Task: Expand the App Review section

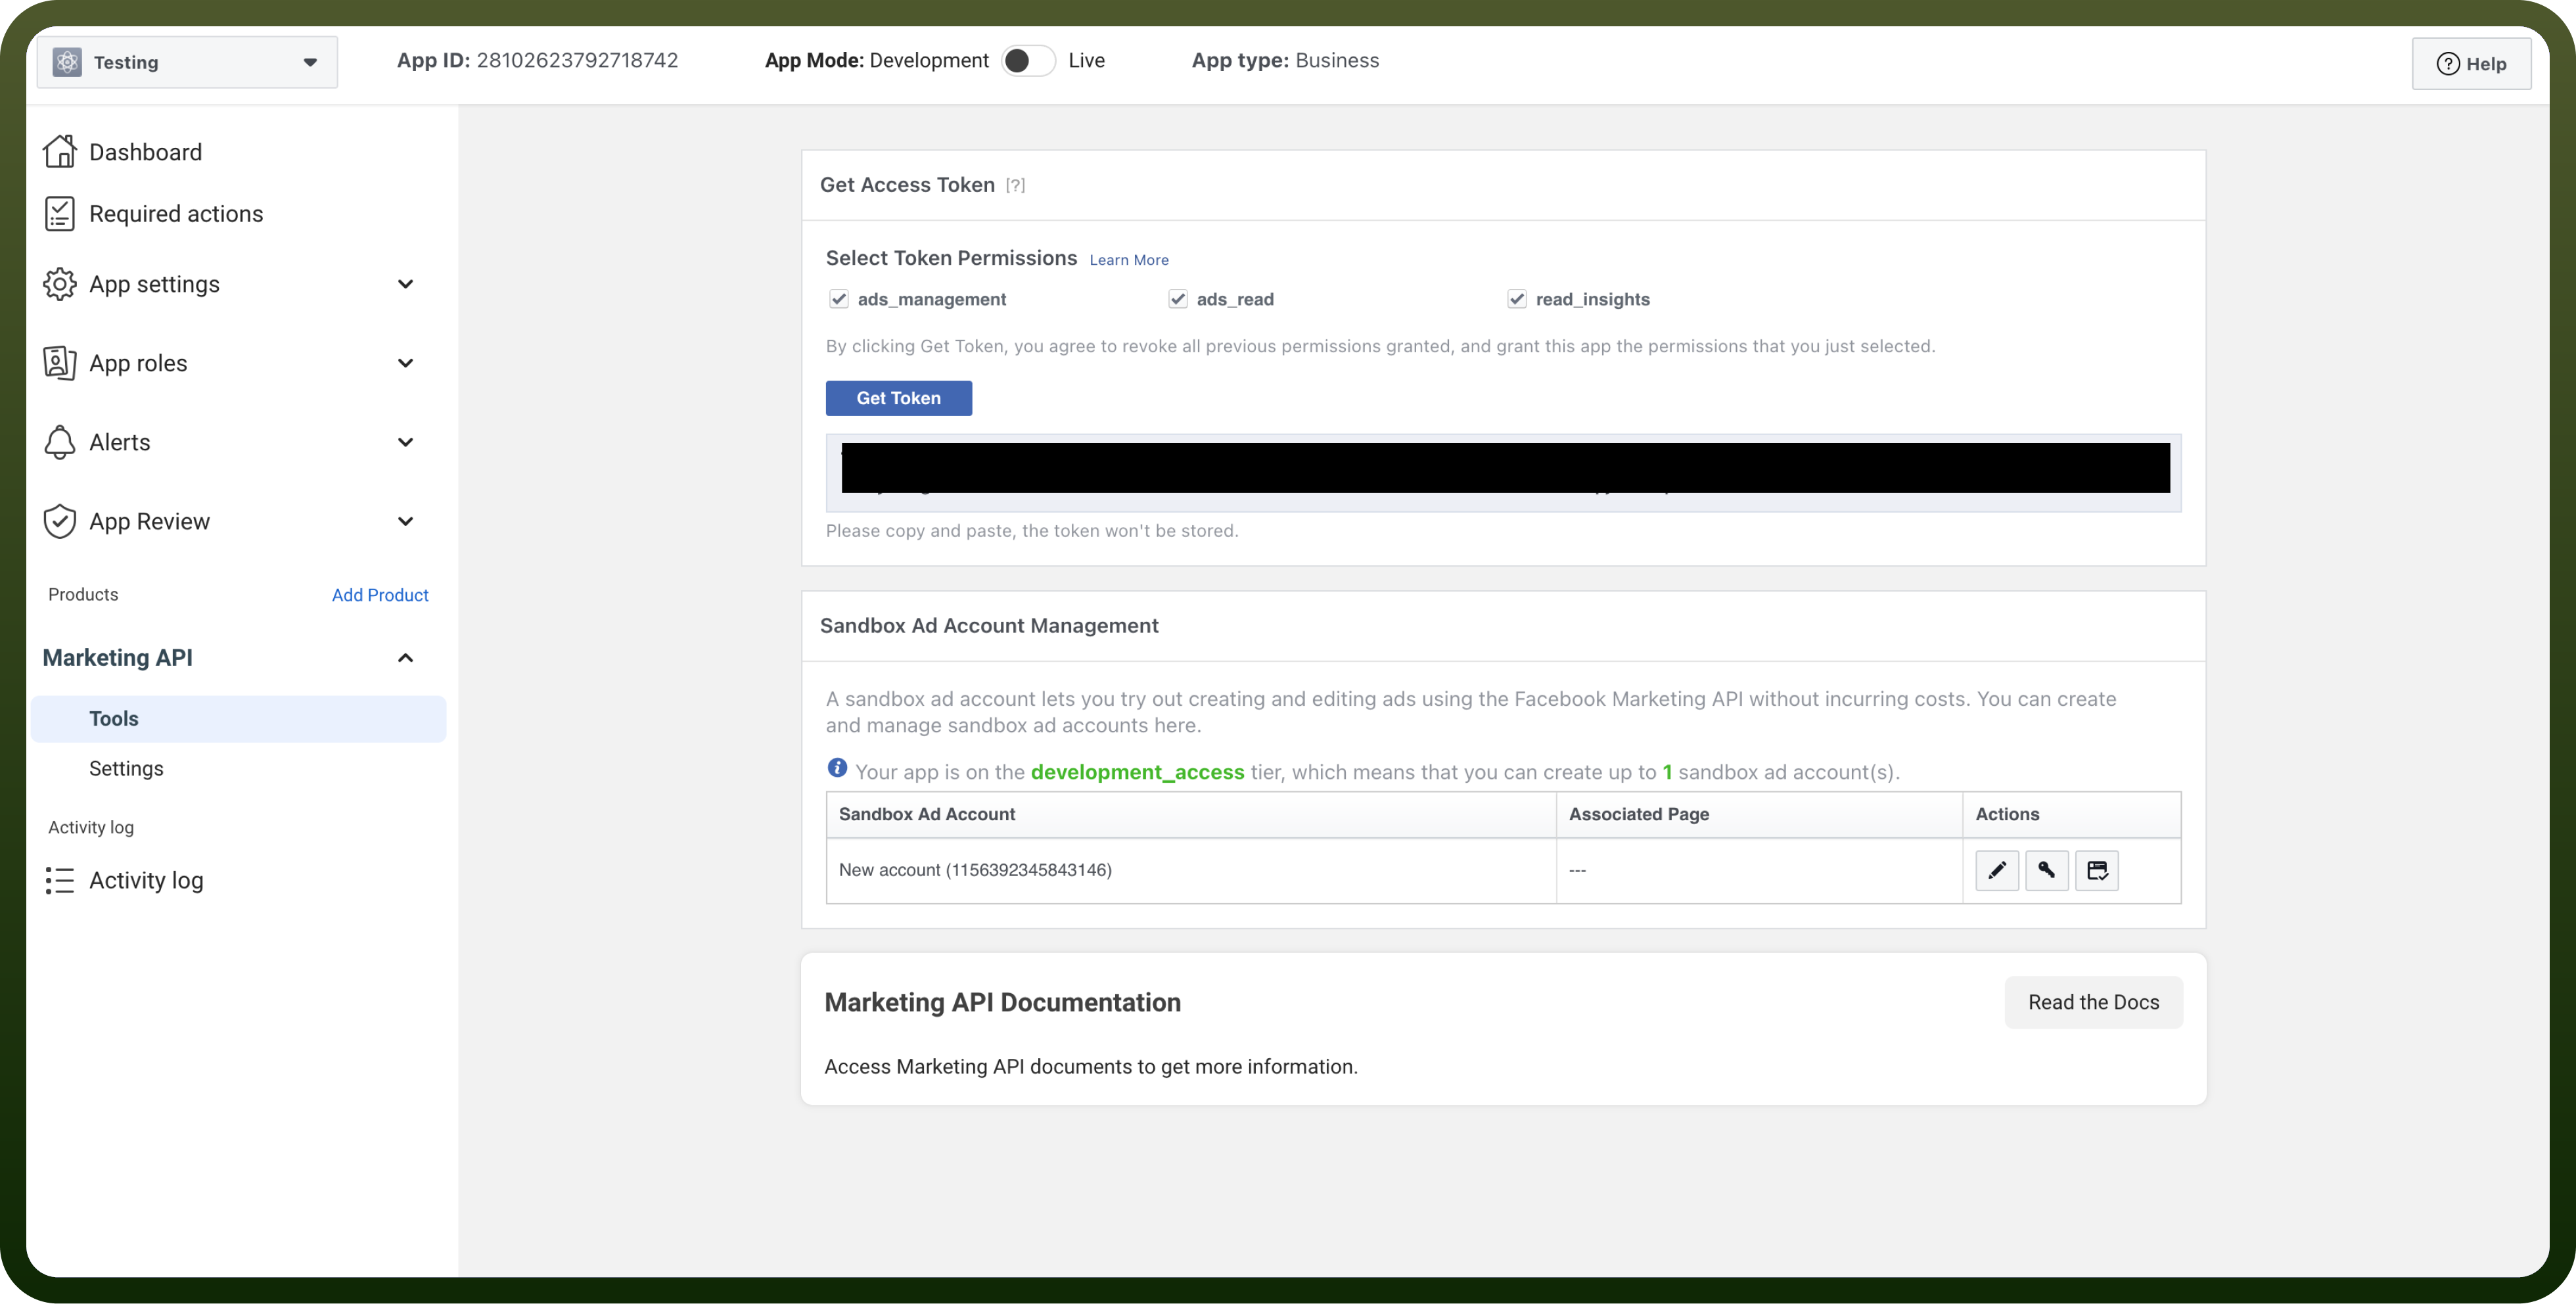Action: click(405, 521)
